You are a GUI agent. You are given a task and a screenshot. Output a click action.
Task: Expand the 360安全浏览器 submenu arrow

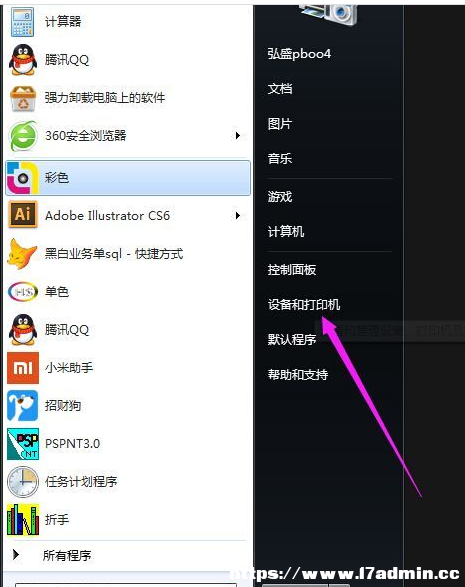click(x=237, y=136)
